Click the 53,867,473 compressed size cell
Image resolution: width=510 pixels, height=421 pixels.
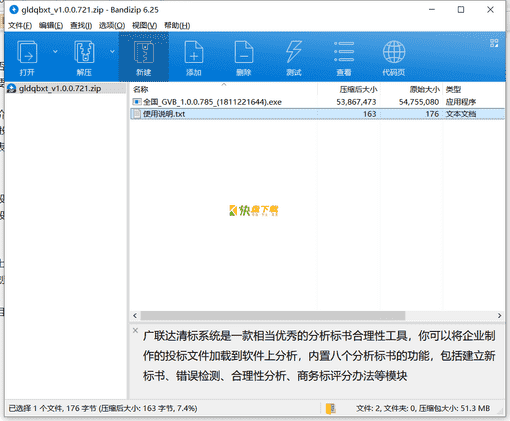point(356,102)
